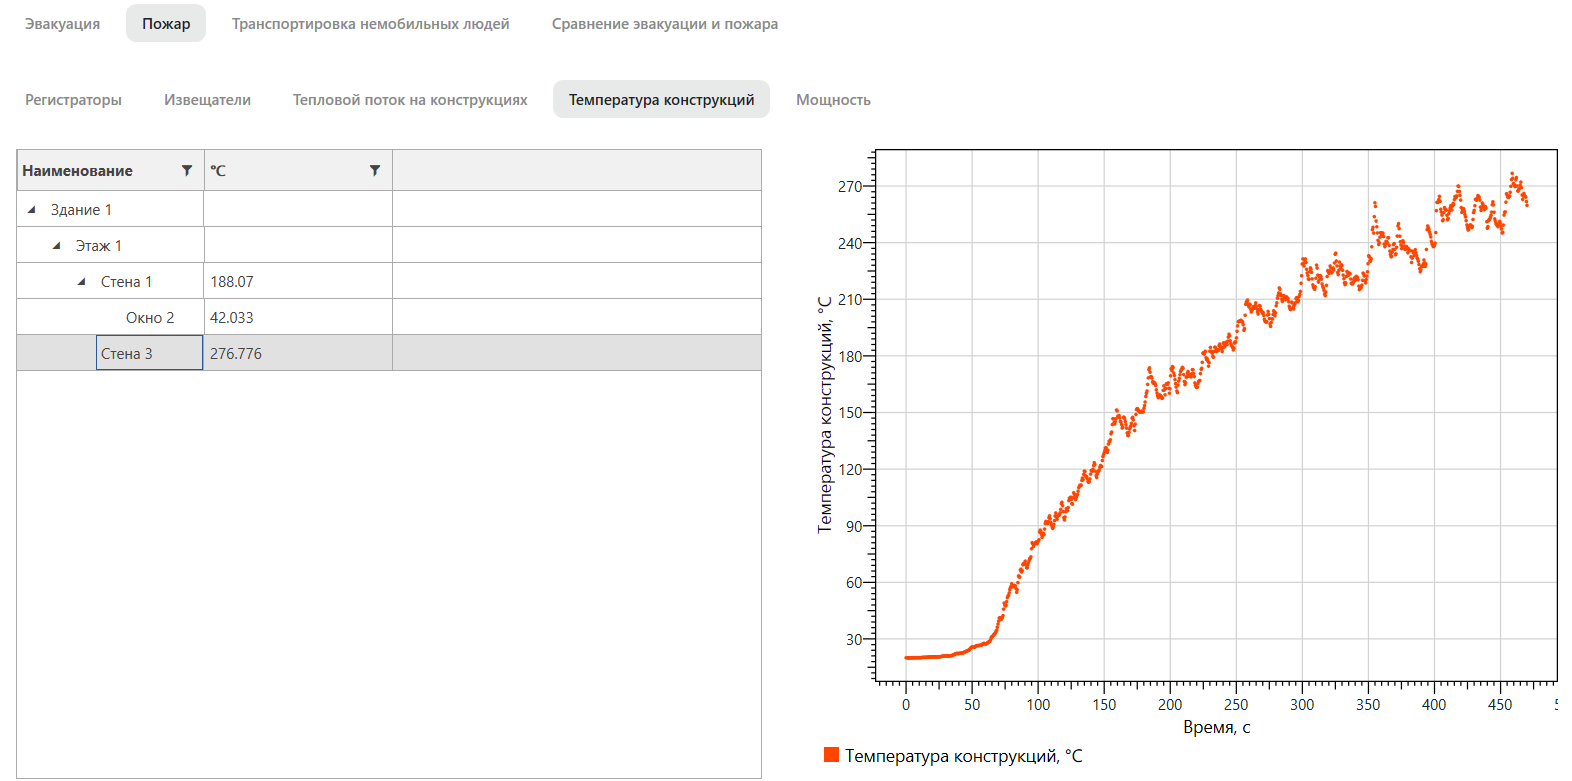This screenshot has height=781, width=1572.
Task: Click the Наименование column header
Action: pos(111,171)
